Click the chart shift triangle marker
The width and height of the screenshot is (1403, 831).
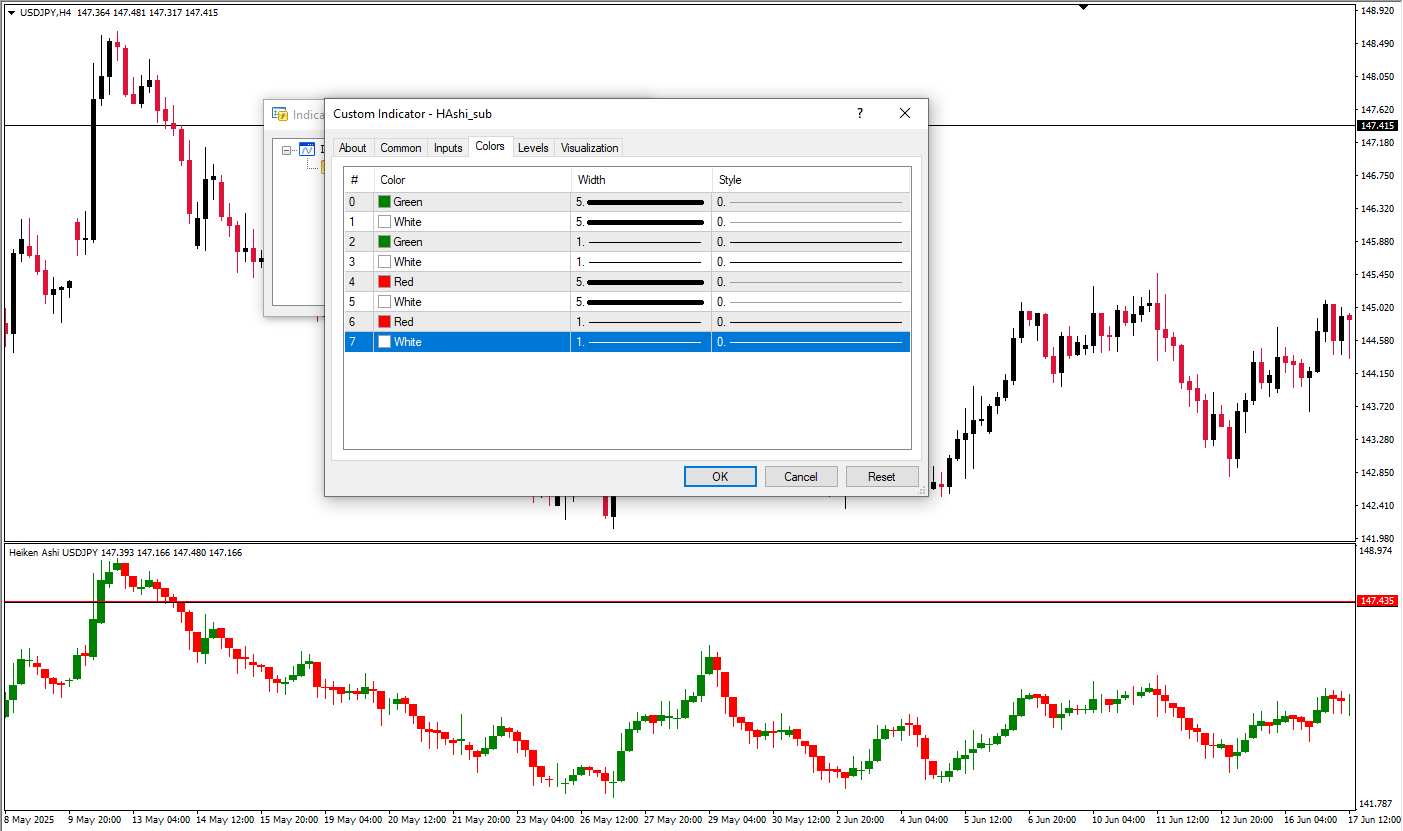pyautogui.click(x=1082, y=7)
